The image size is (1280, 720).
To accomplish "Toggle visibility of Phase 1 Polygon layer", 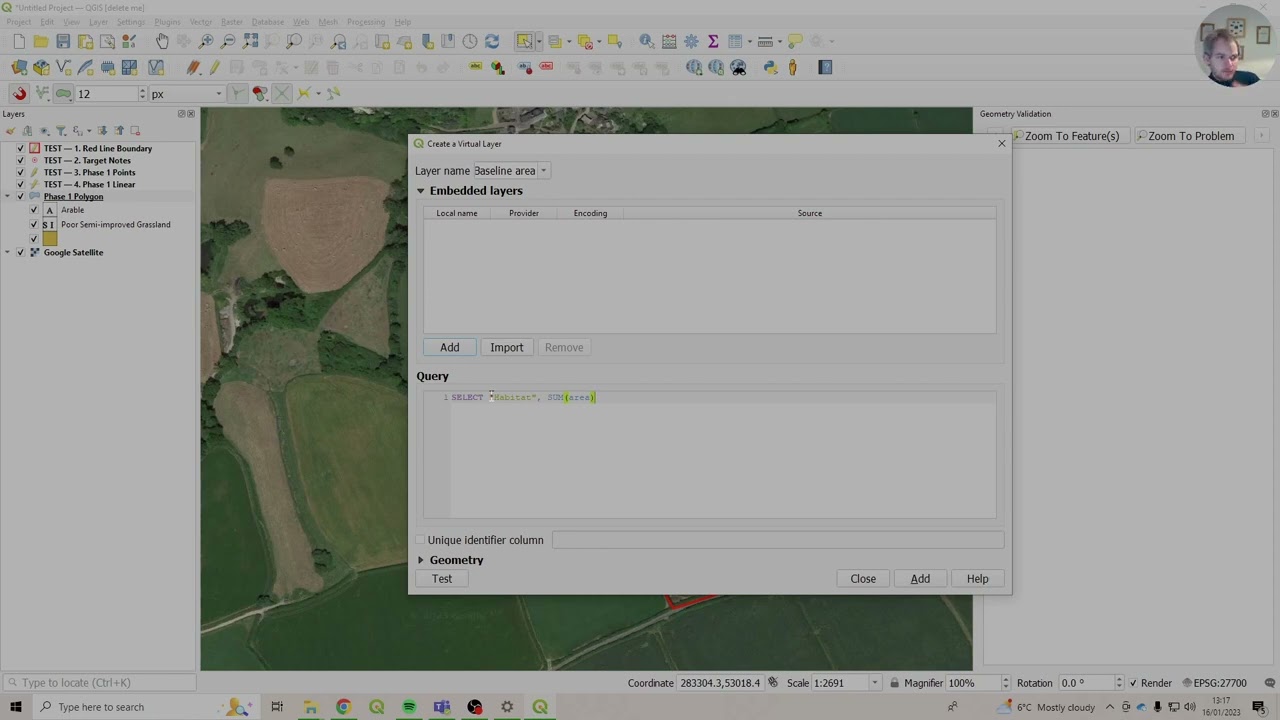I will (x=20, y=196).
